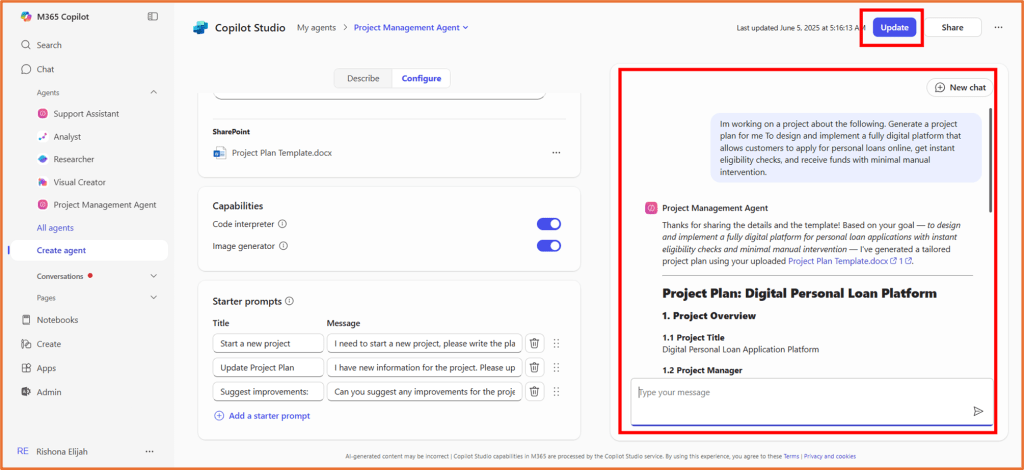
Task: Switch to the Describe tab
Action: click(x=362, y=78)
